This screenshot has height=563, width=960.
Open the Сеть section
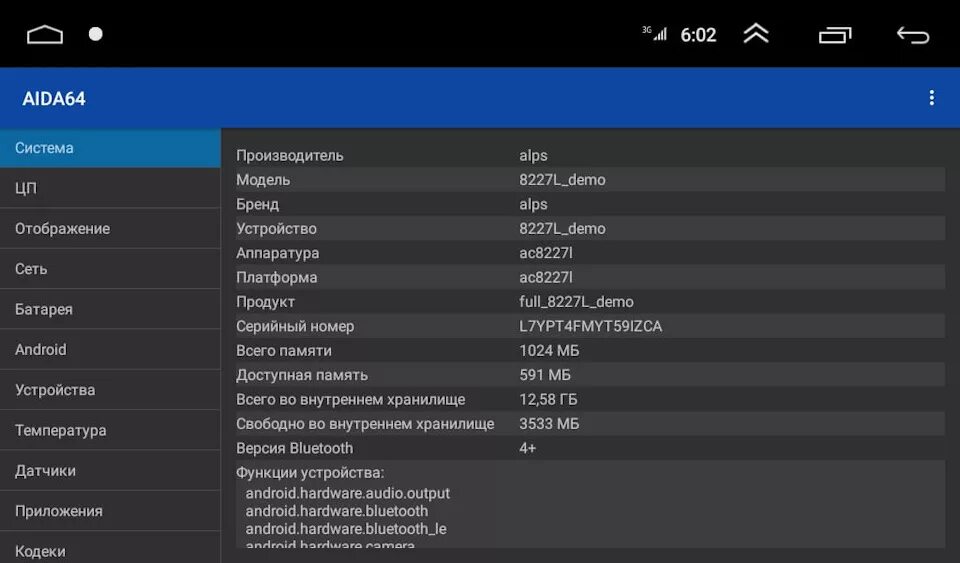click(110, 269)
